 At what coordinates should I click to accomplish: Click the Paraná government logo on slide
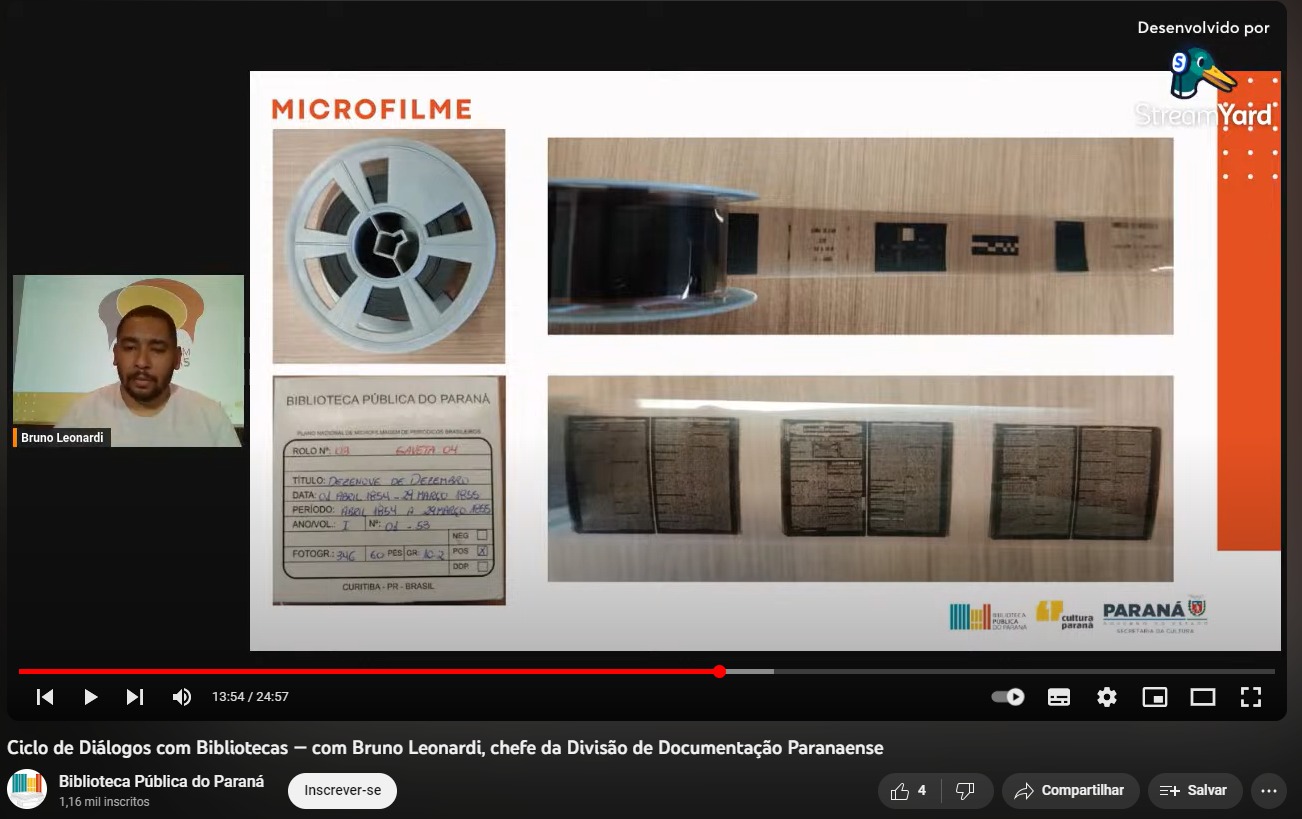1155,615
